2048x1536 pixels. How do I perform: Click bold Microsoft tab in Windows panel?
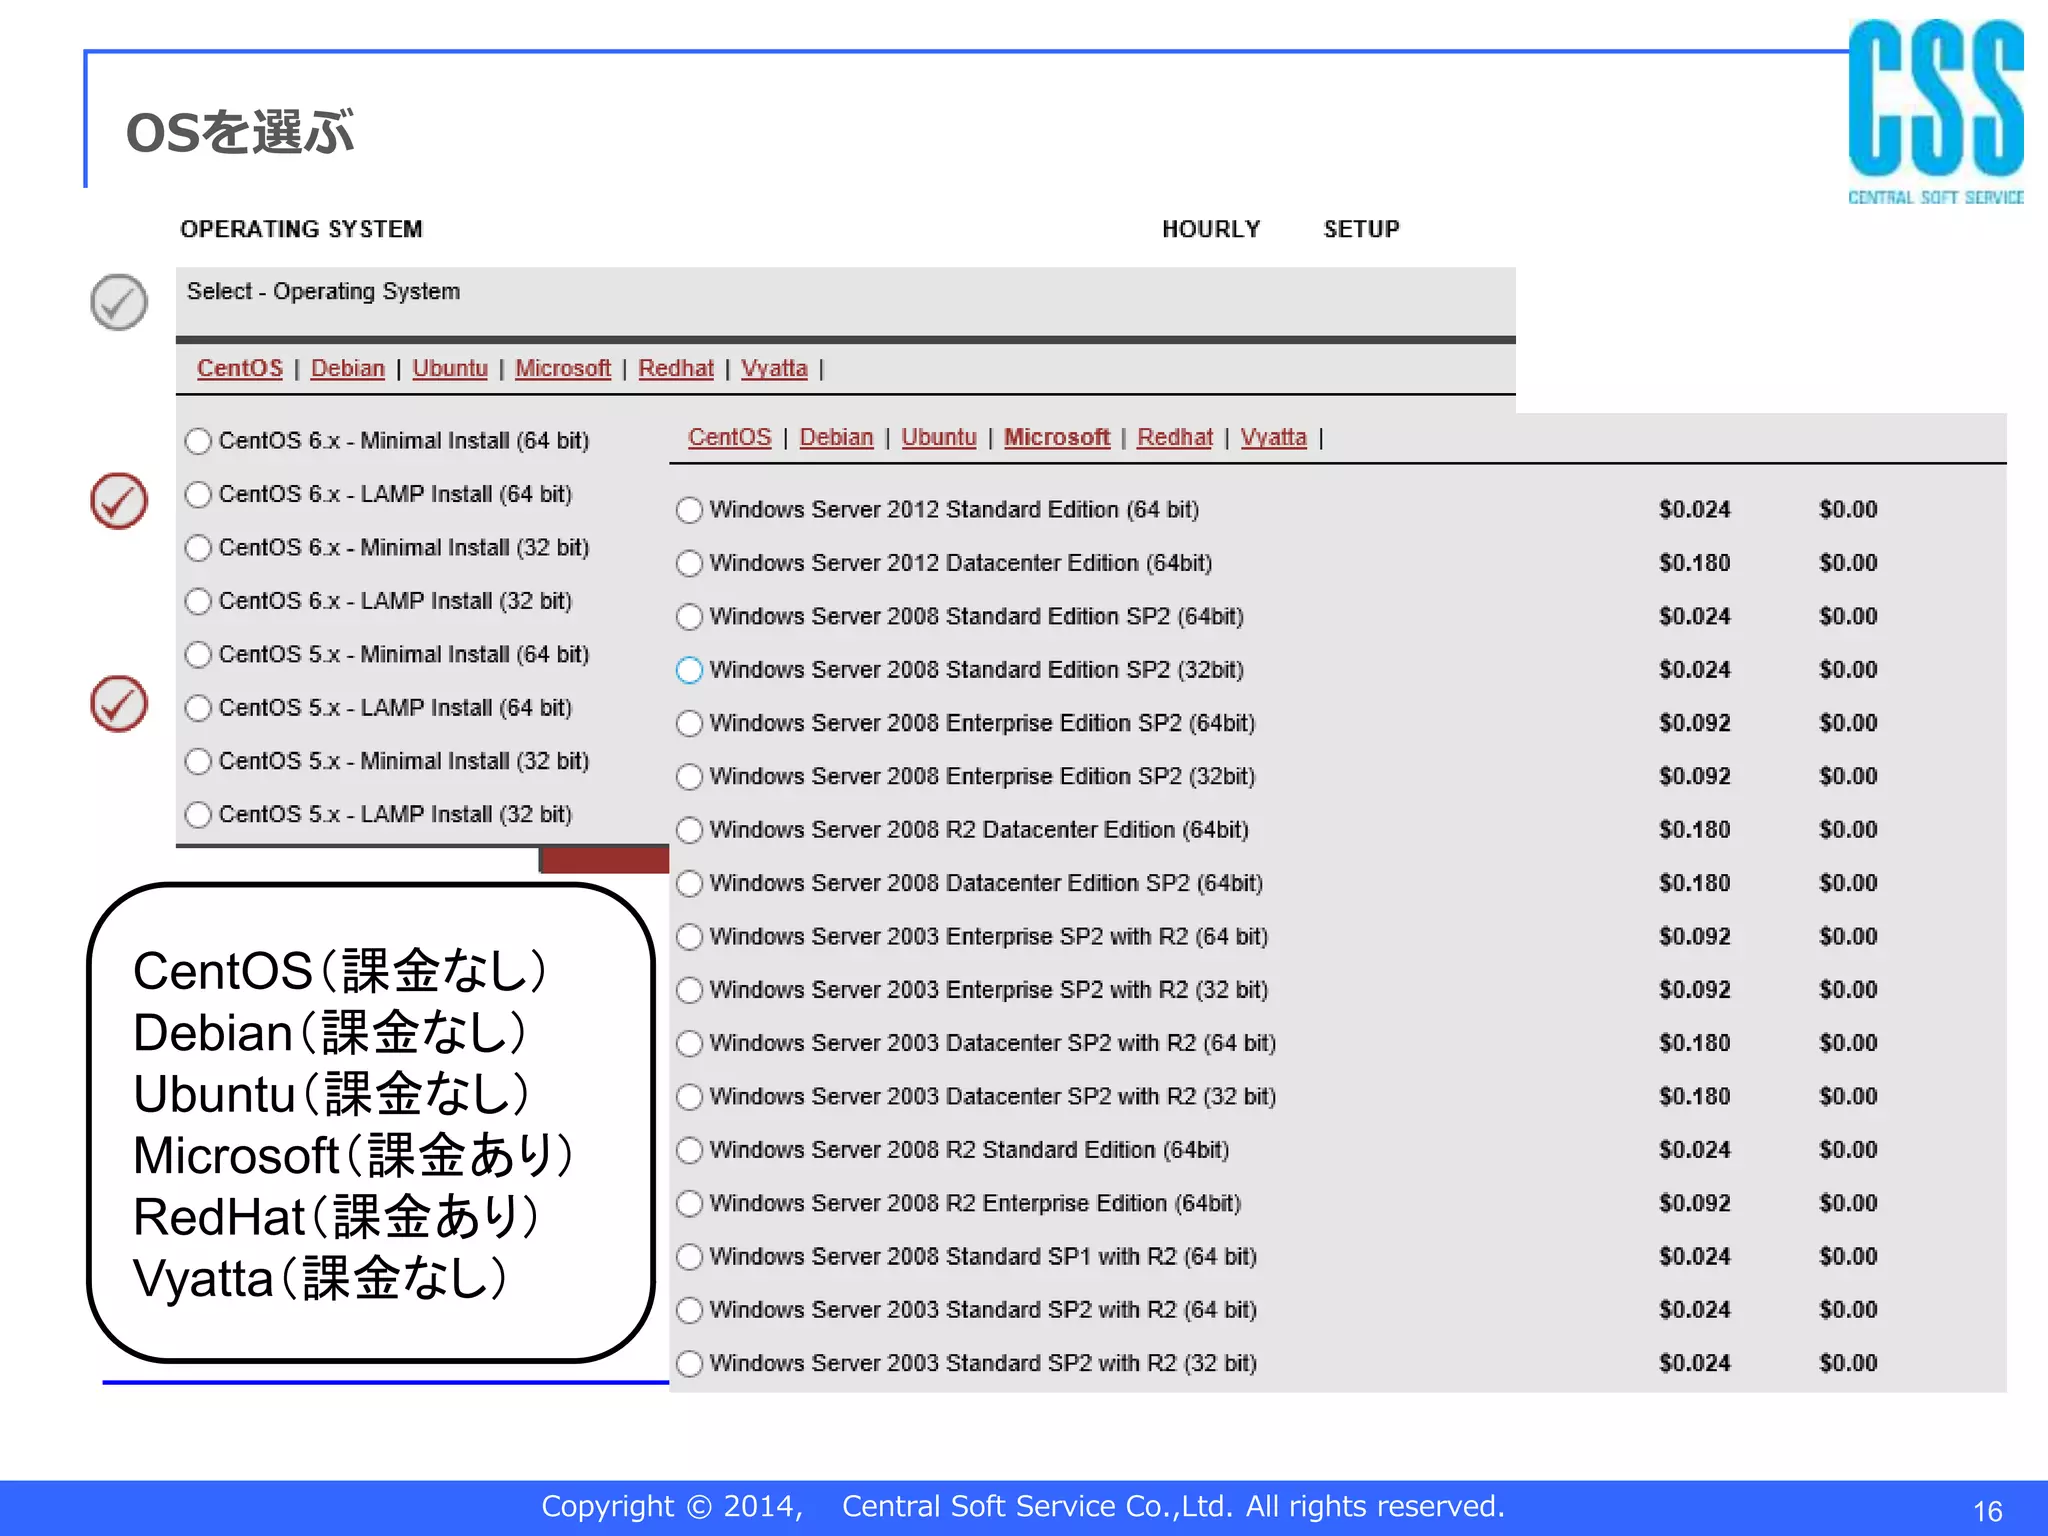(1057, 437)
